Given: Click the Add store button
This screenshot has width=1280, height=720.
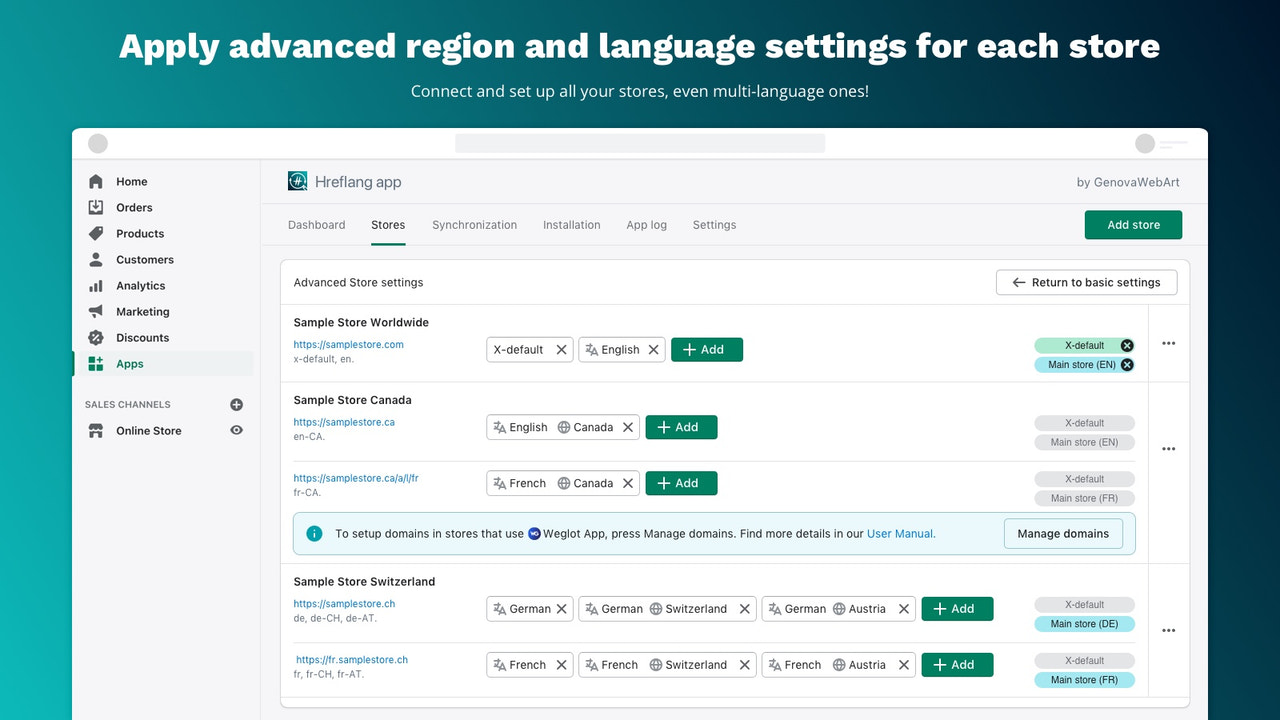Looking at the screenshot, I should [1133, 225].
